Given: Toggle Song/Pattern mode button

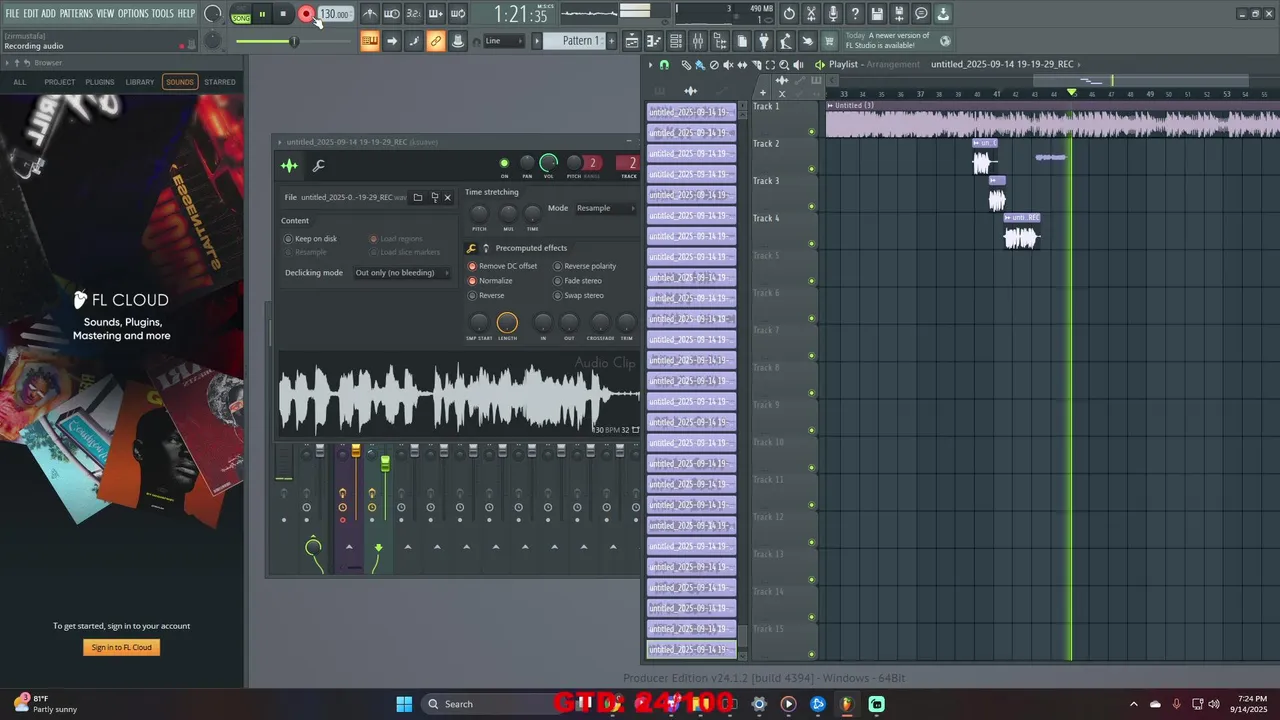Looking at the screenshot, I should 241,15.
